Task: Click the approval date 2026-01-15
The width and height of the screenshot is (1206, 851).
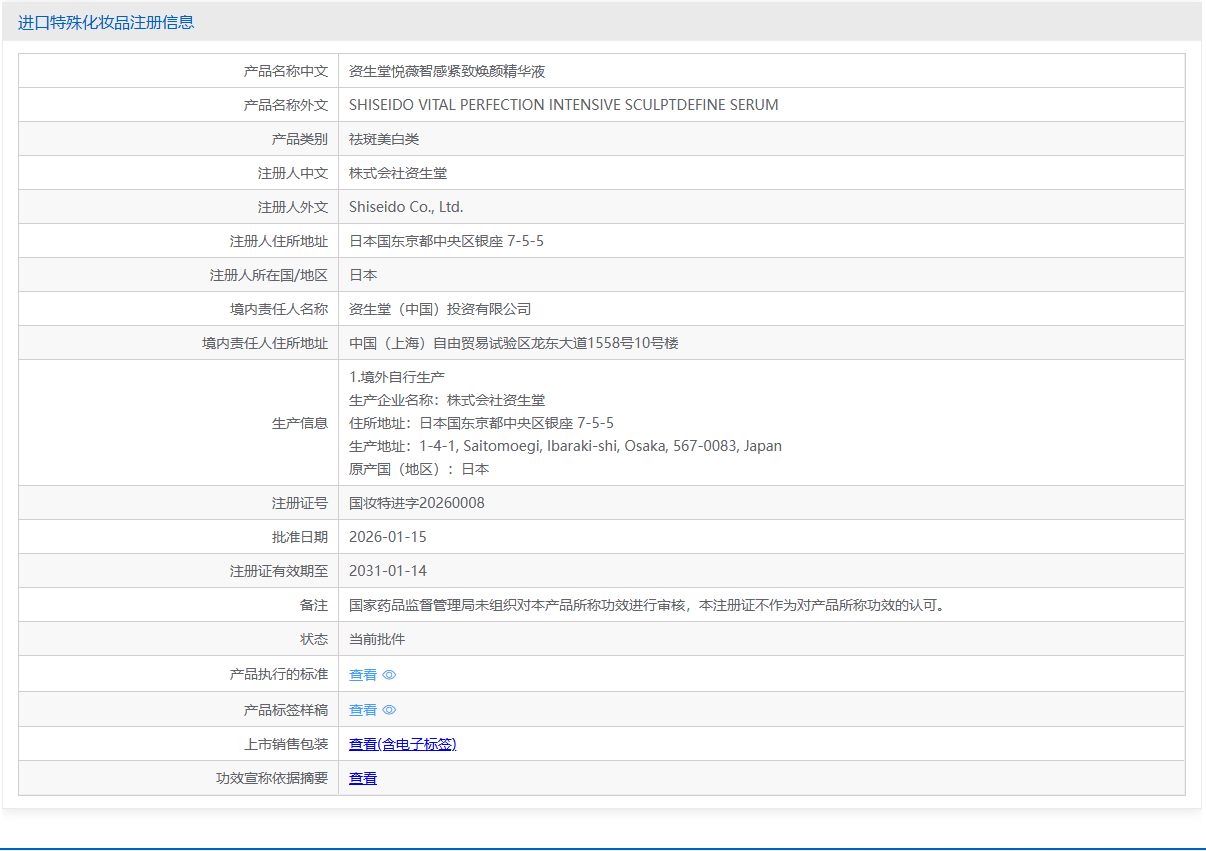Action: point(388,537)
